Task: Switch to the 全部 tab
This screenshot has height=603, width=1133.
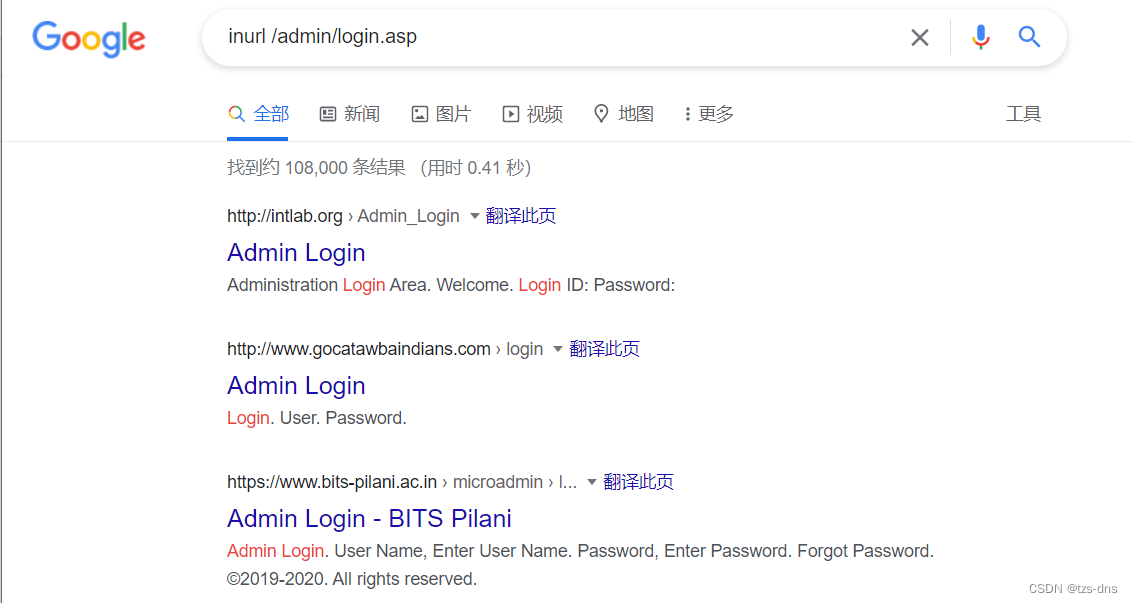Action: pos(258,113)
